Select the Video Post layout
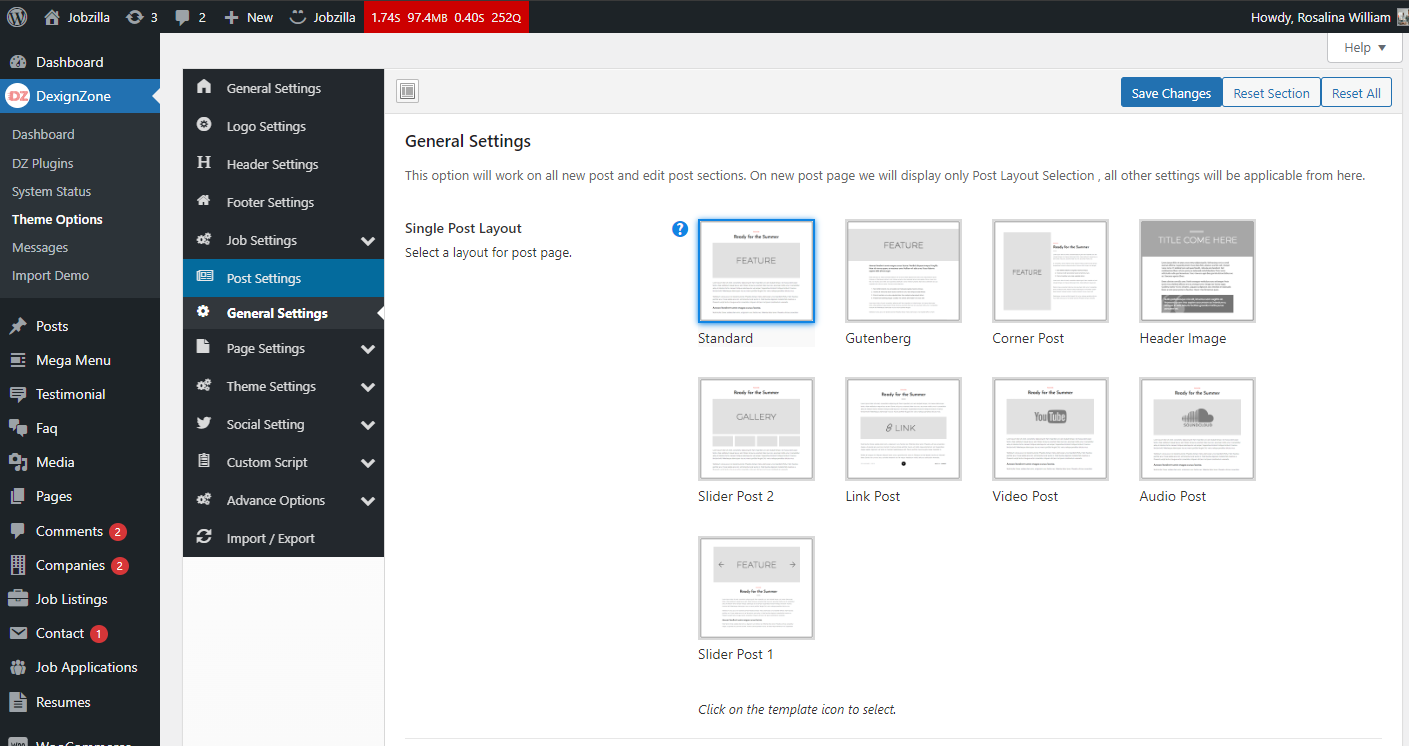Viewport: 1409px width, 746px height. [x=1050, y=429]
